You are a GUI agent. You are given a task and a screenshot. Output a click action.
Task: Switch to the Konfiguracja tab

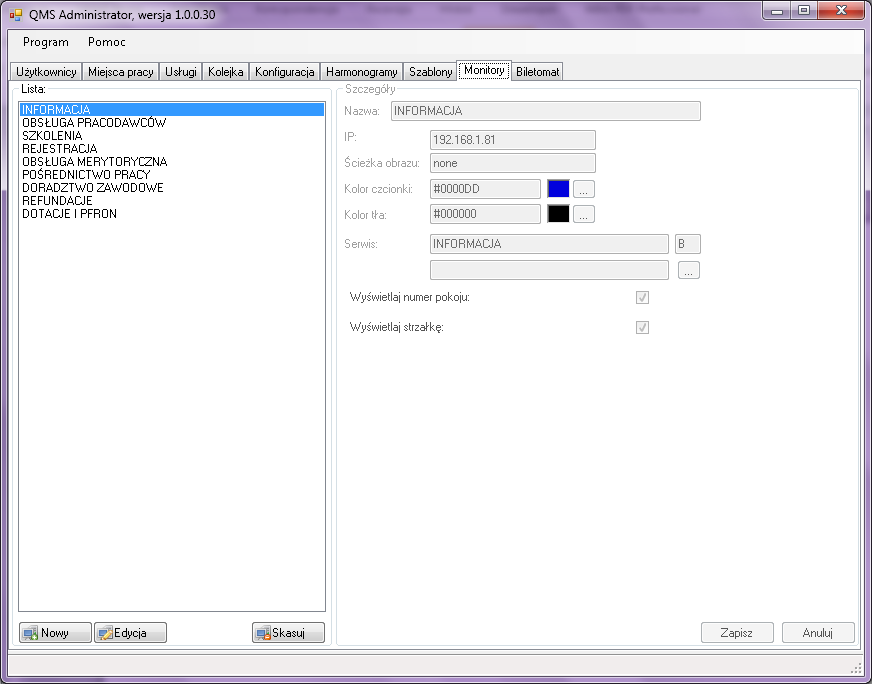(285, 72)
